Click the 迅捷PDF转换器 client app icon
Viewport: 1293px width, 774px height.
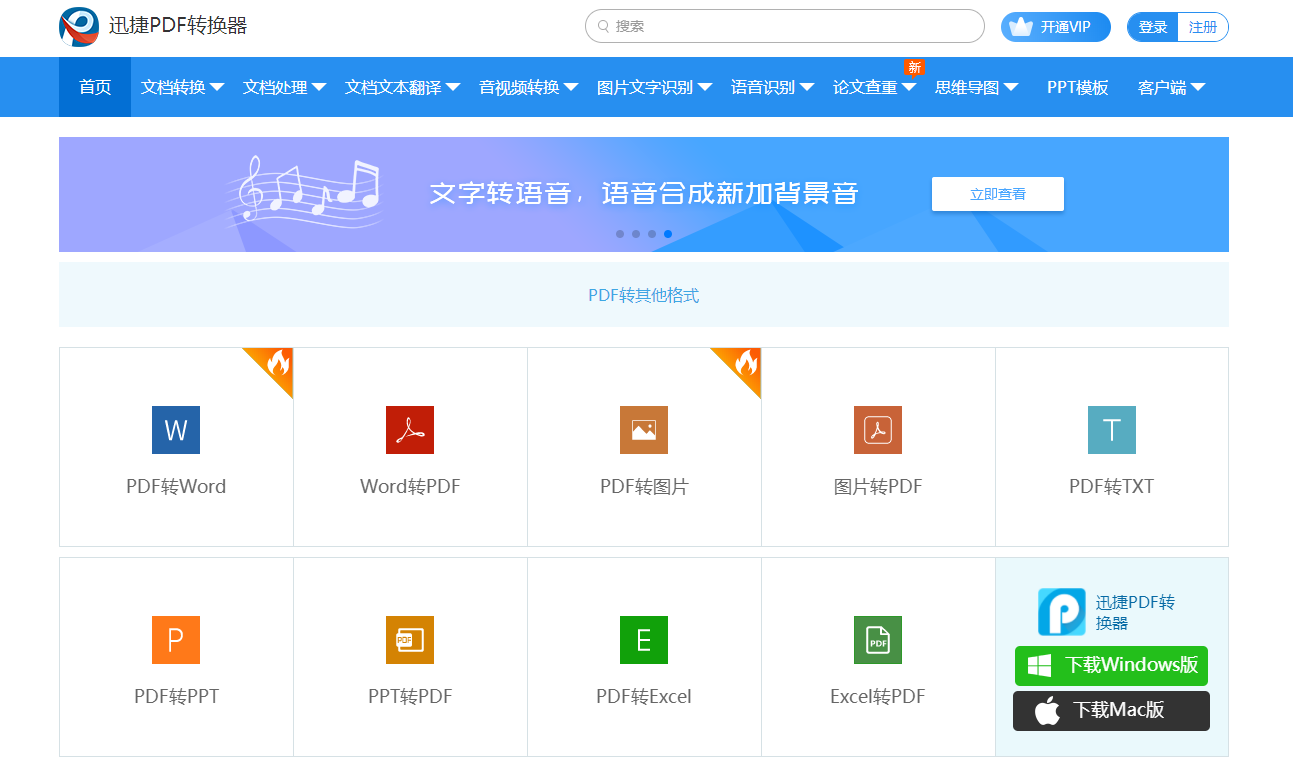point(1061,612)
